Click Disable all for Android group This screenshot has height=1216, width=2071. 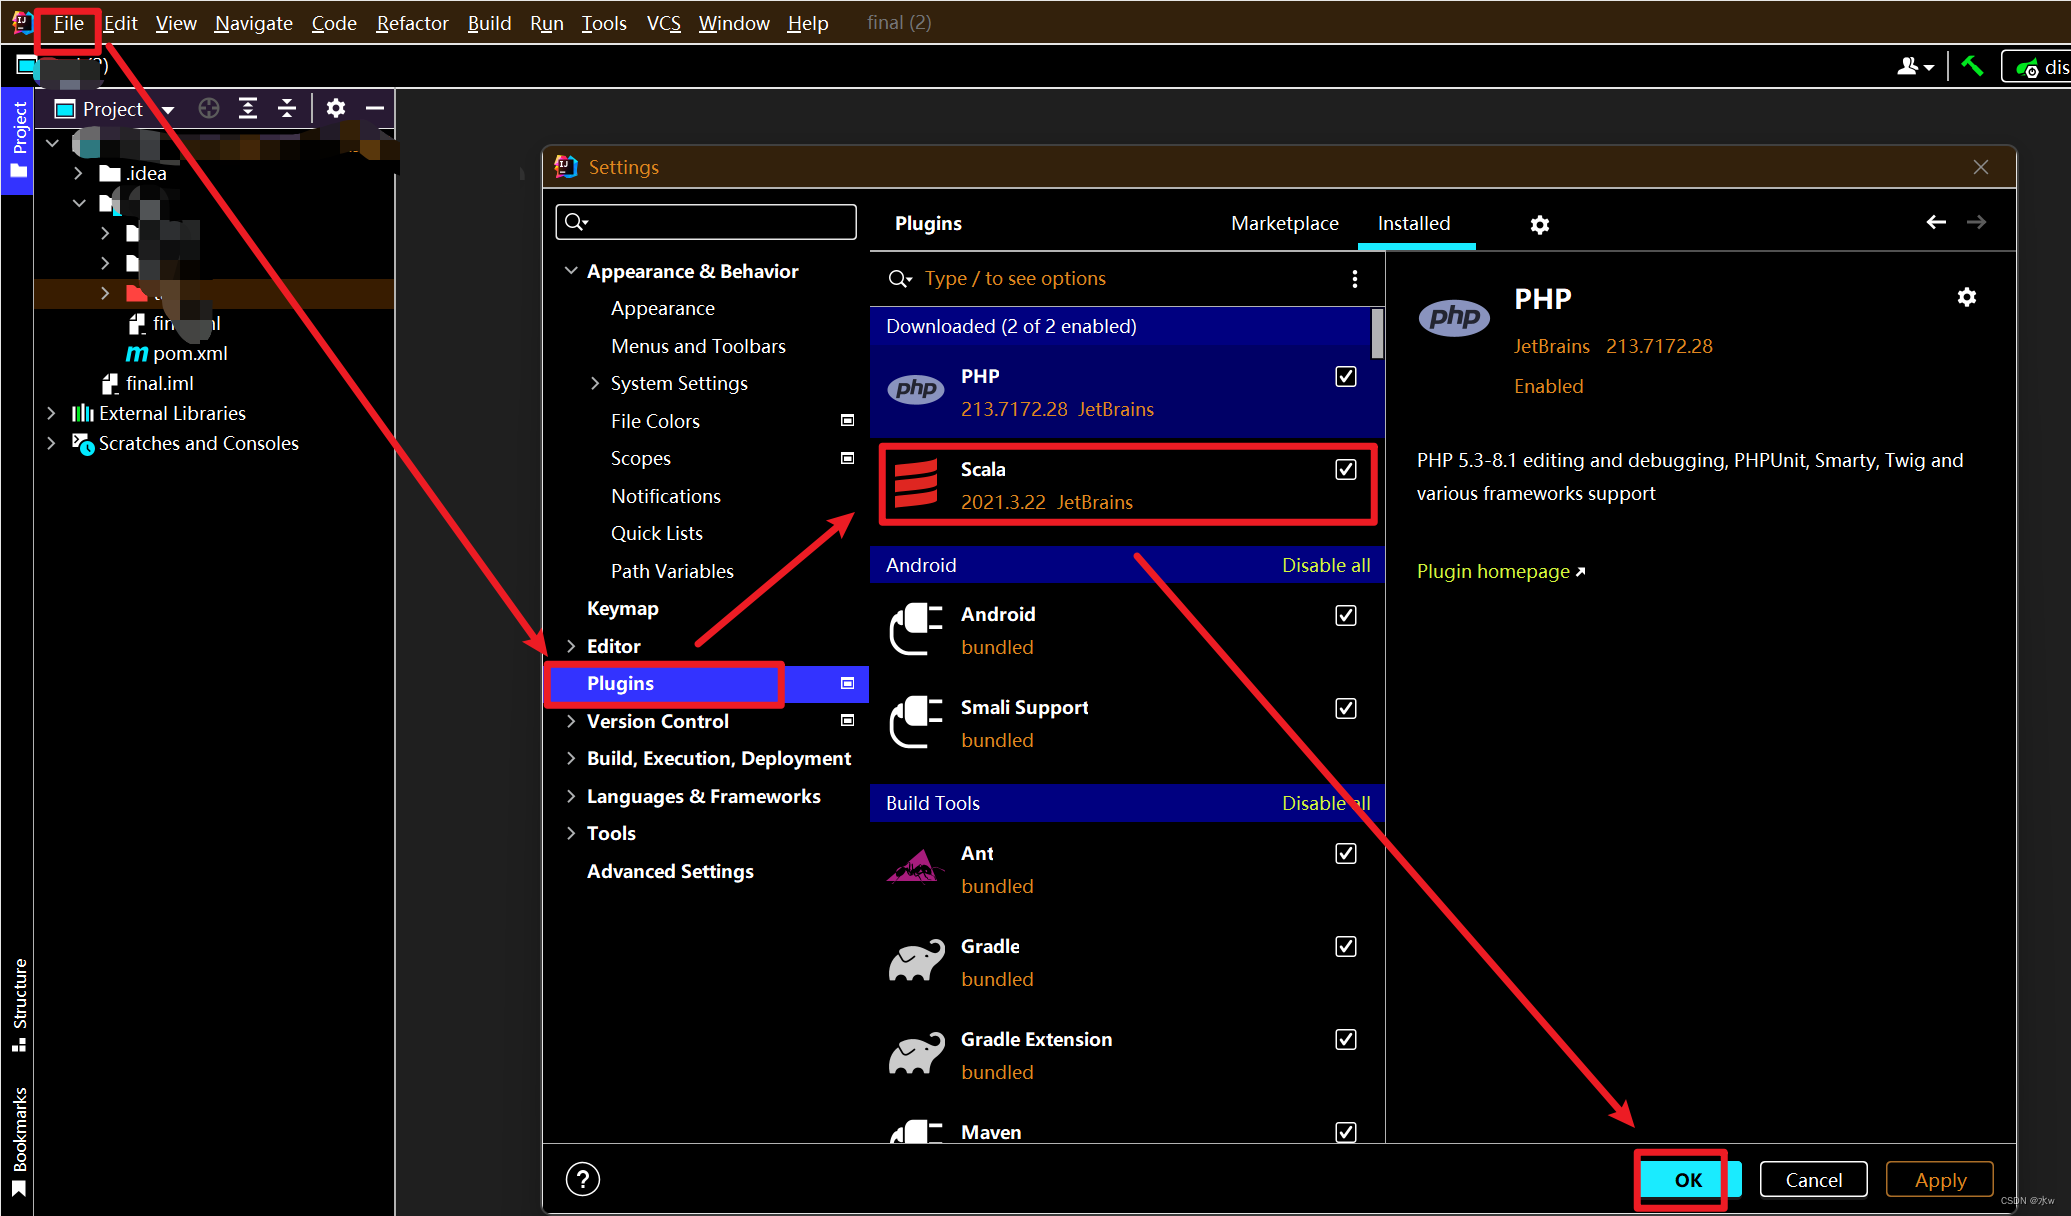click(x=1326, y=565)
